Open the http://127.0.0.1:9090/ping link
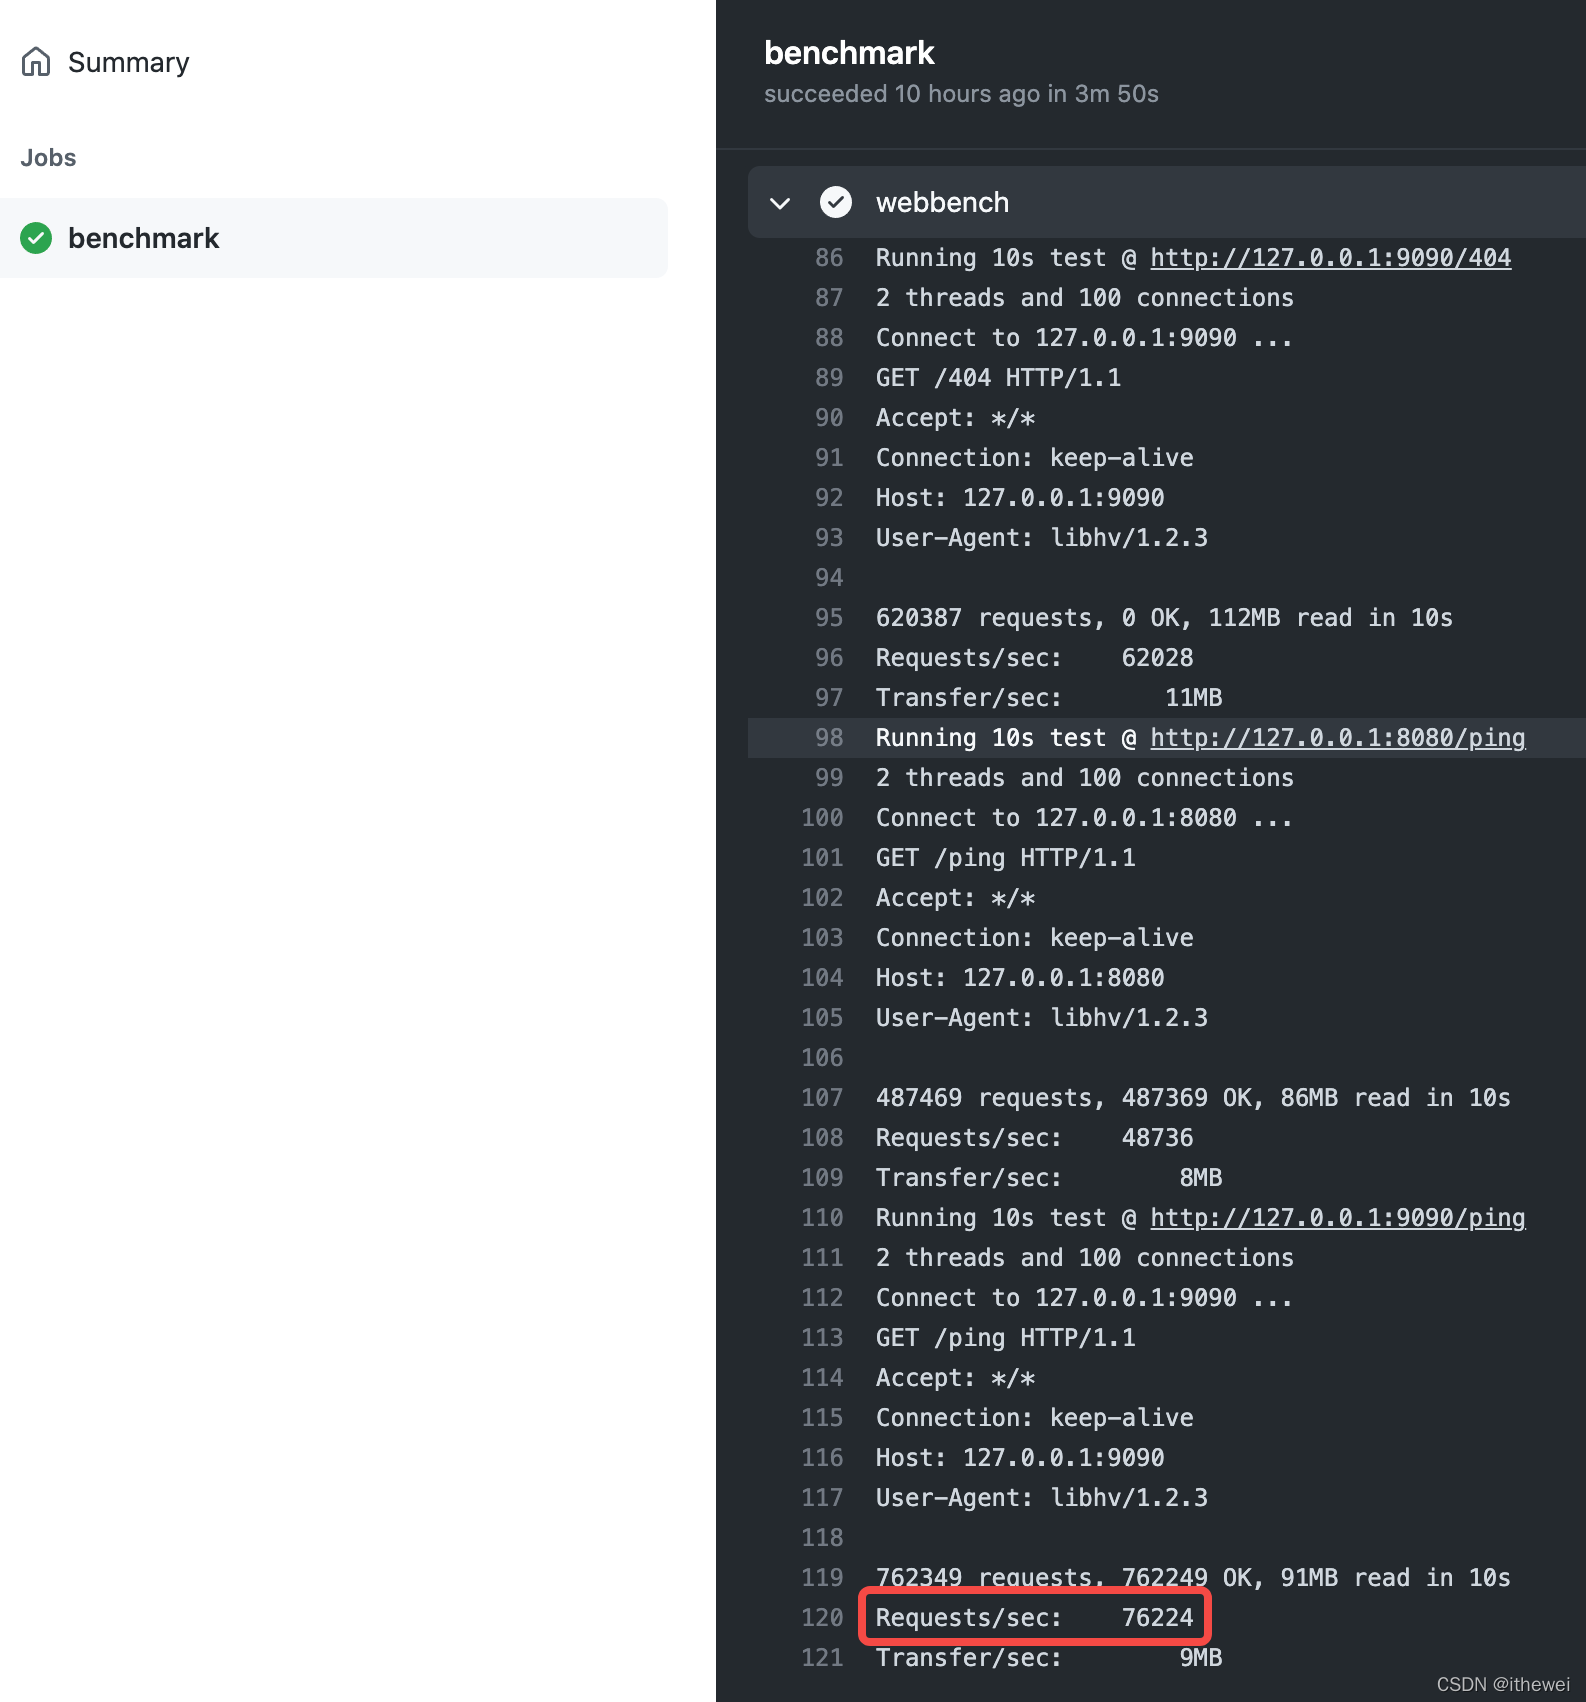1586x1702 pixels. tap(1337, 1218)
